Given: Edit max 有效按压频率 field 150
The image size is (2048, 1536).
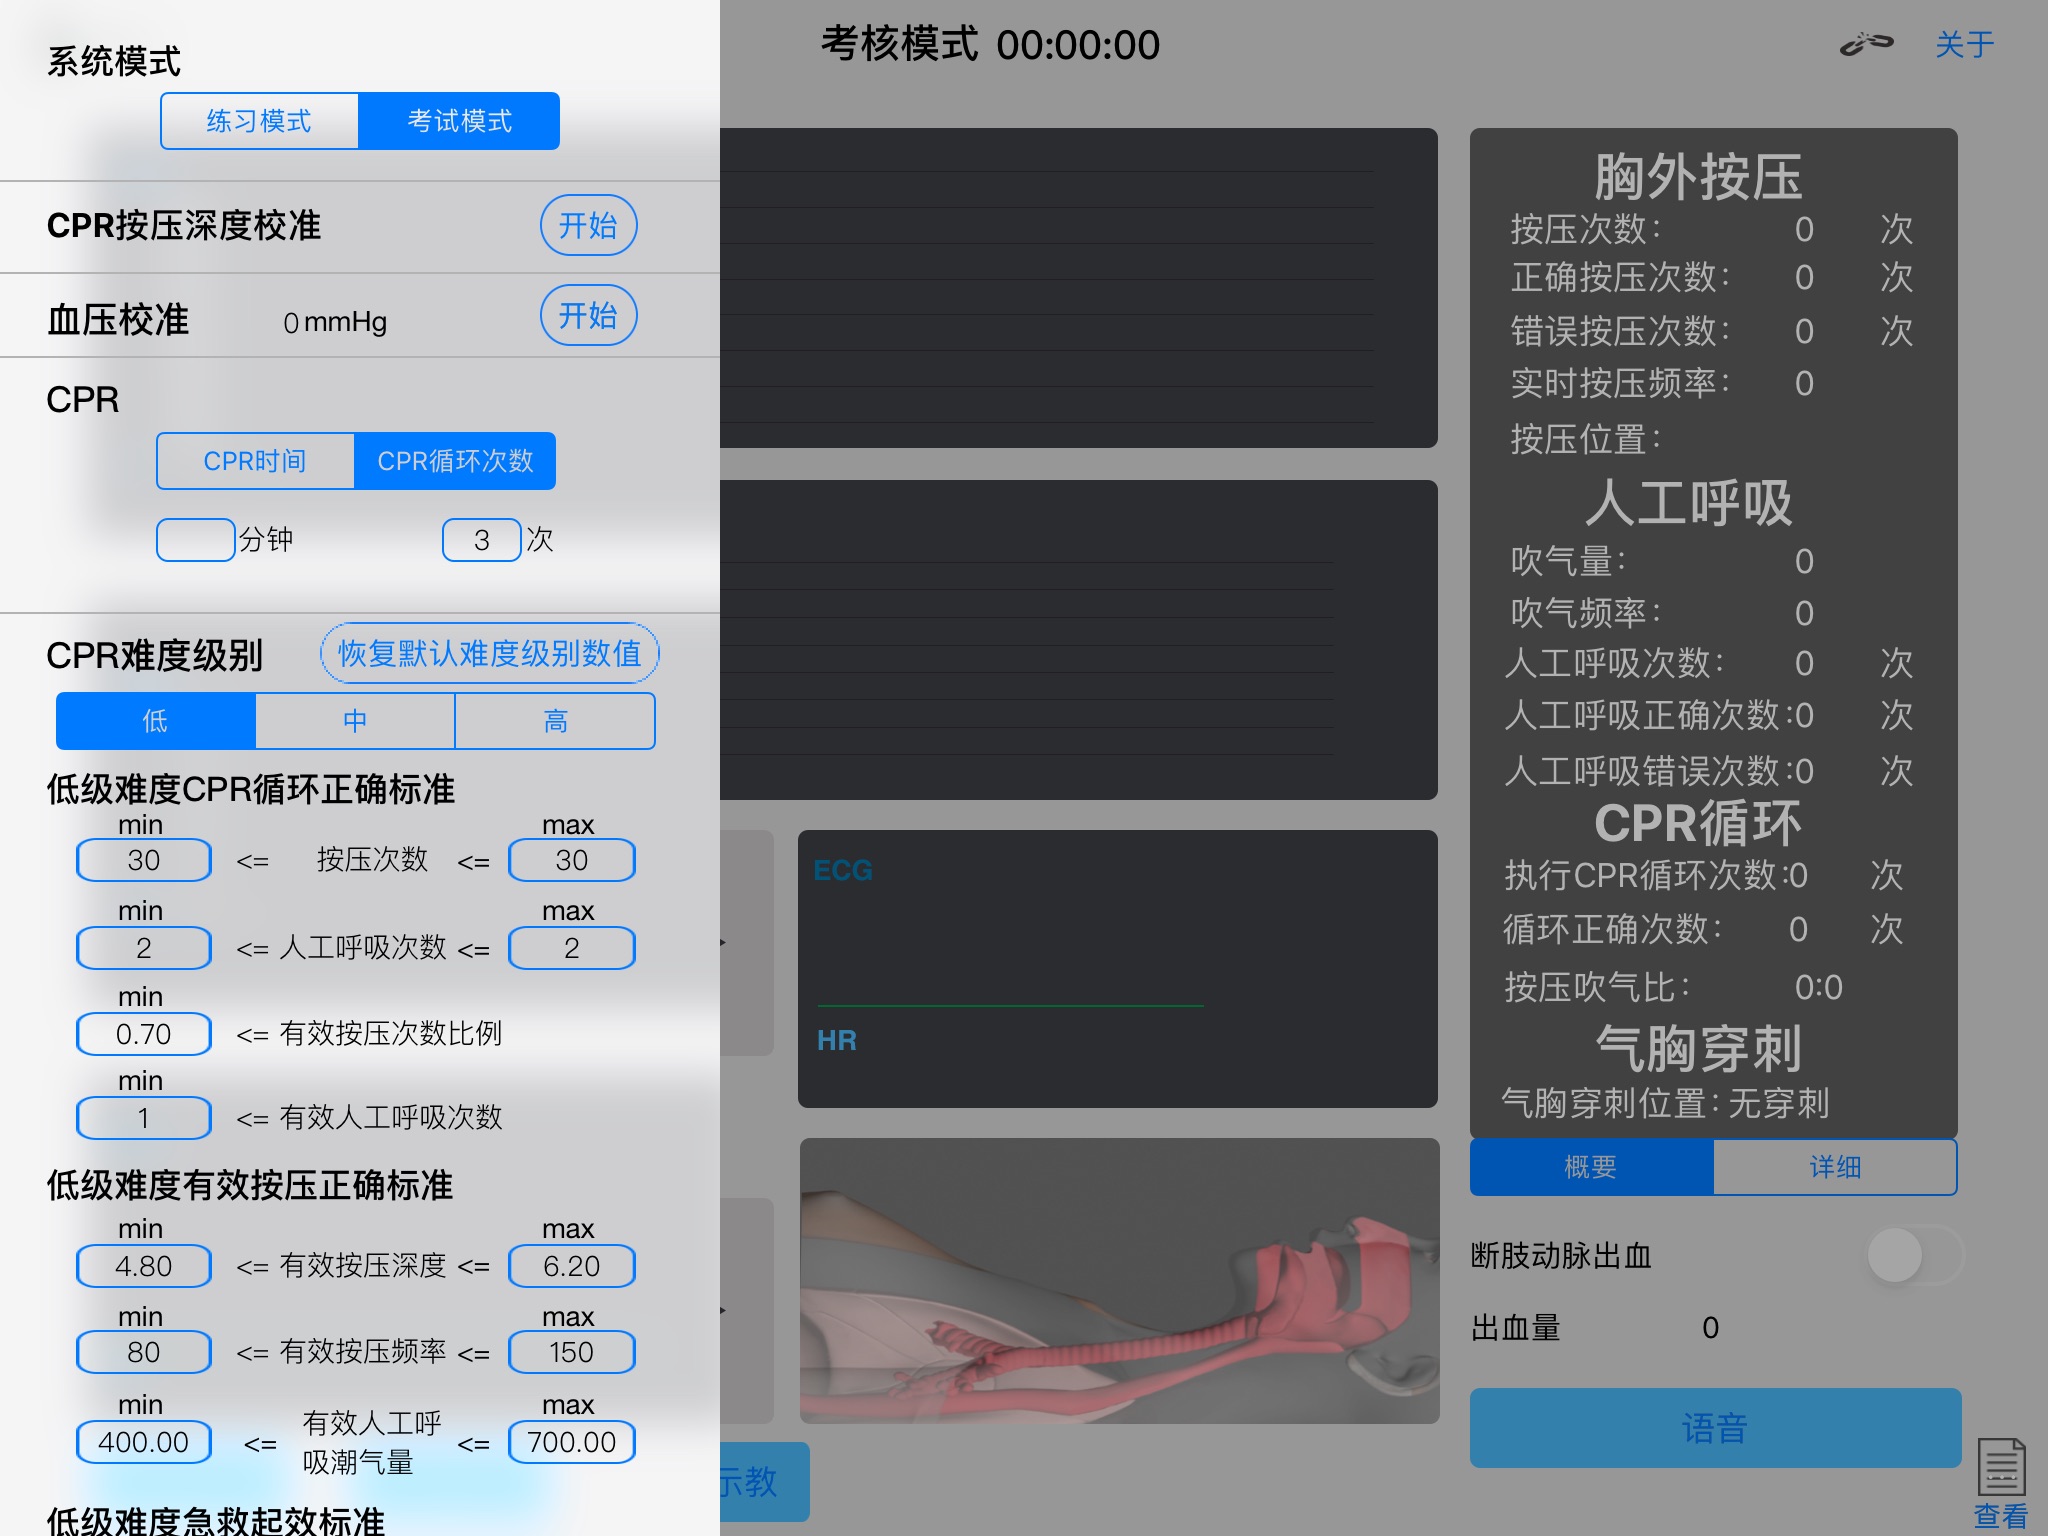Looking at the screenshot, I should tap(572, 1352).
